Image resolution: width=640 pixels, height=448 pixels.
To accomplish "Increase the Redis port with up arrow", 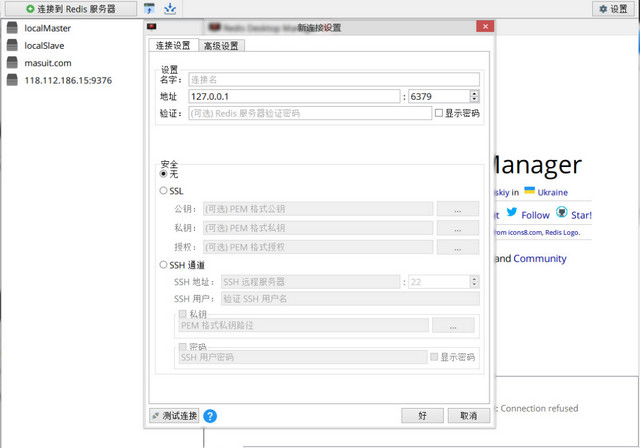I will (x=474, y=93).
